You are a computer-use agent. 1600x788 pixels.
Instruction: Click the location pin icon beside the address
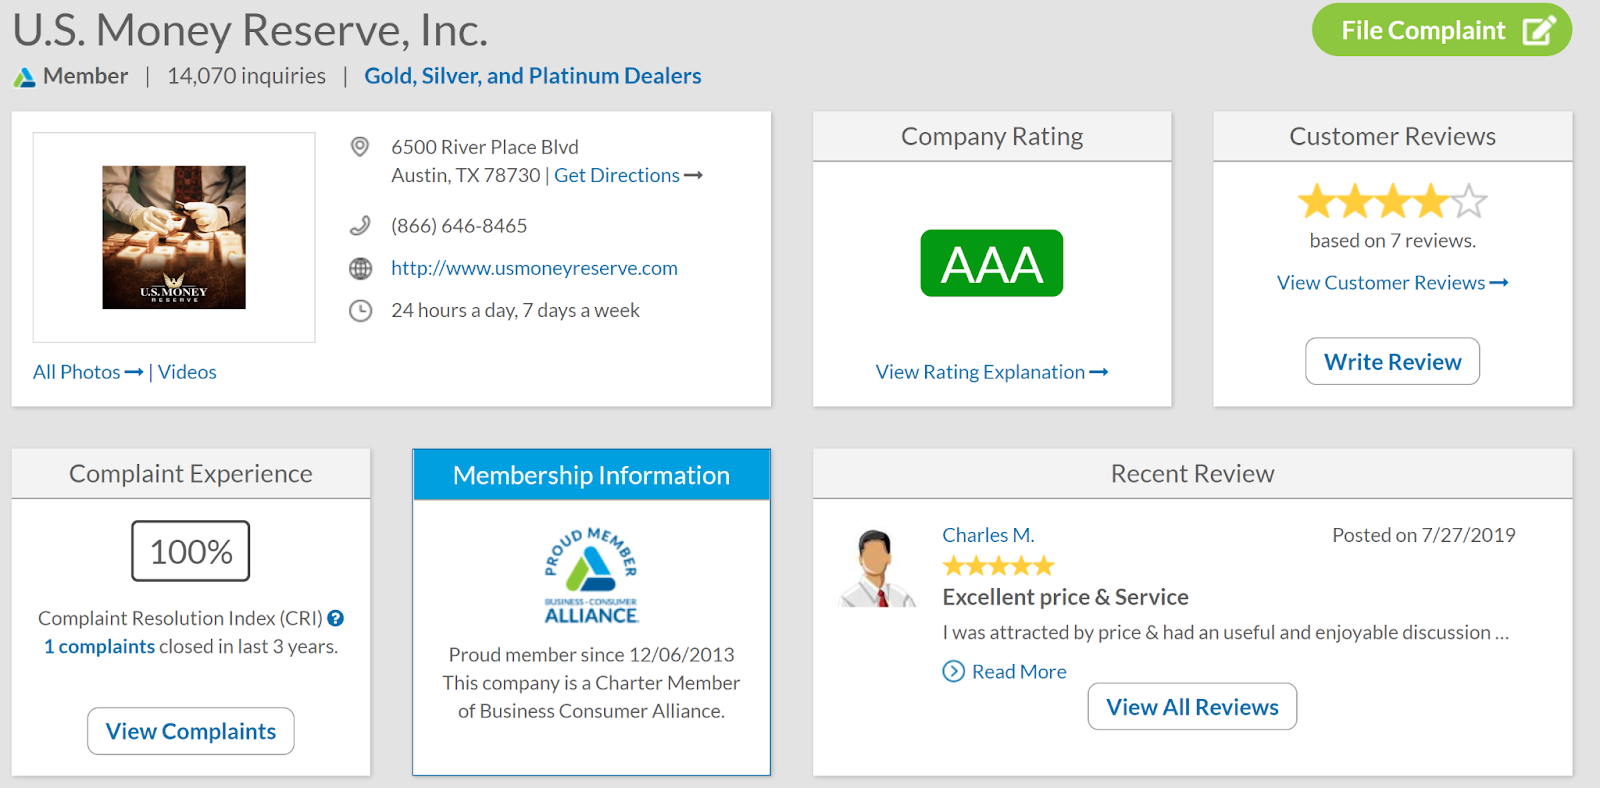[x=360, y=147]
